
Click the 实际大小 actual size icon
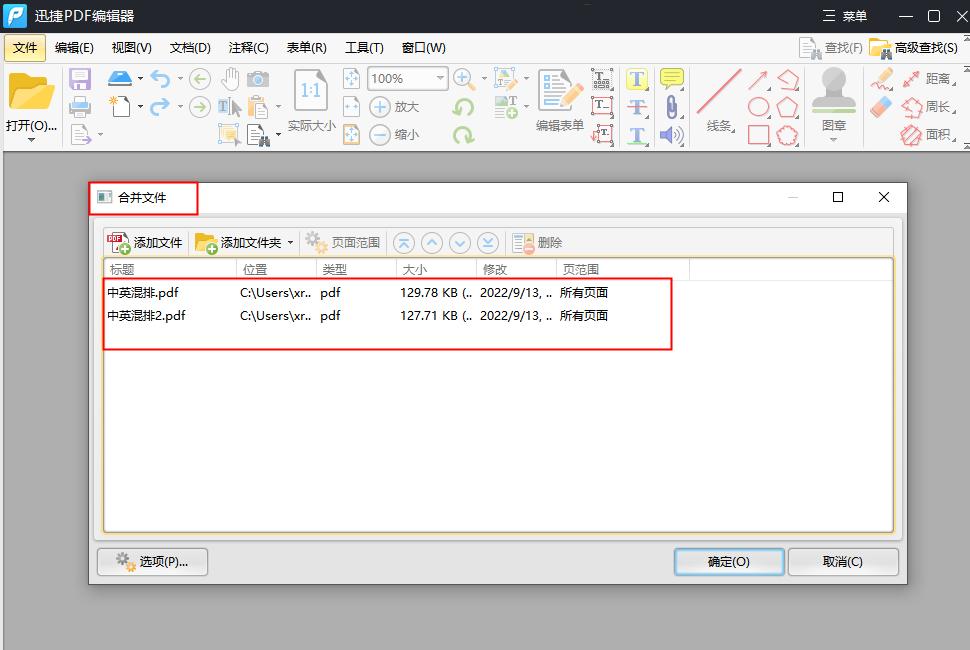(x=311, y=100)
